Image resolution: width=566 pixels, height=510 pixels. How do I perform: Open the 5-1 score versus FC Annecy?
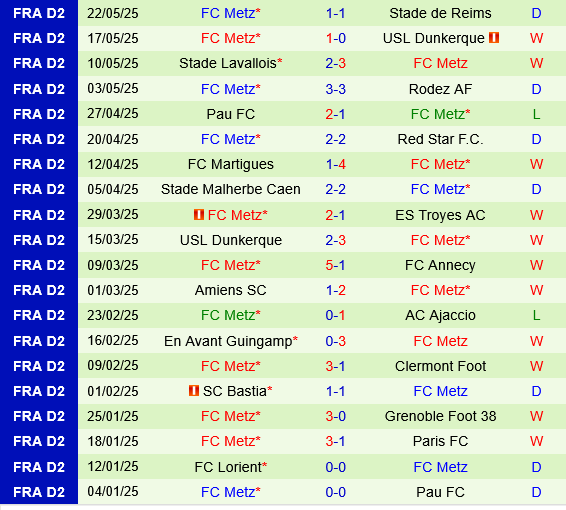(x=335, y=265)
